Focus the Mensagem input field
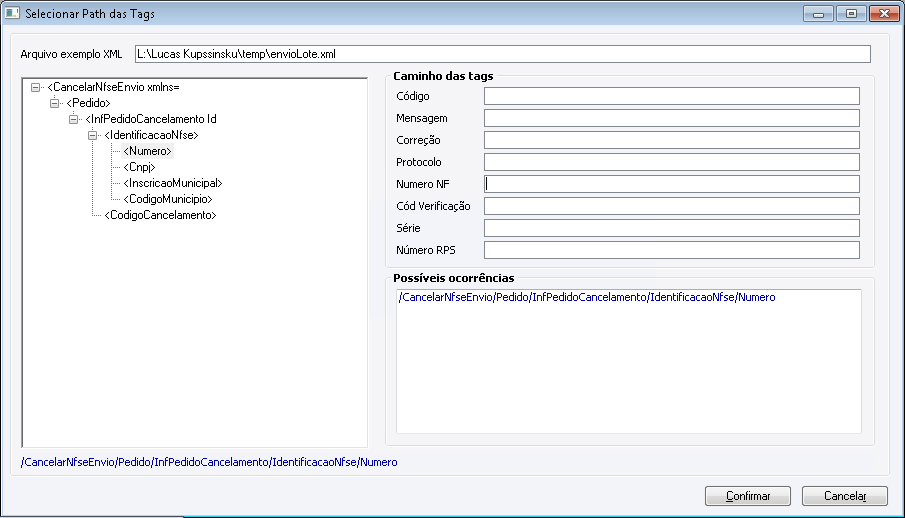This screenshot has width=905, height=518. pos(672,118)
